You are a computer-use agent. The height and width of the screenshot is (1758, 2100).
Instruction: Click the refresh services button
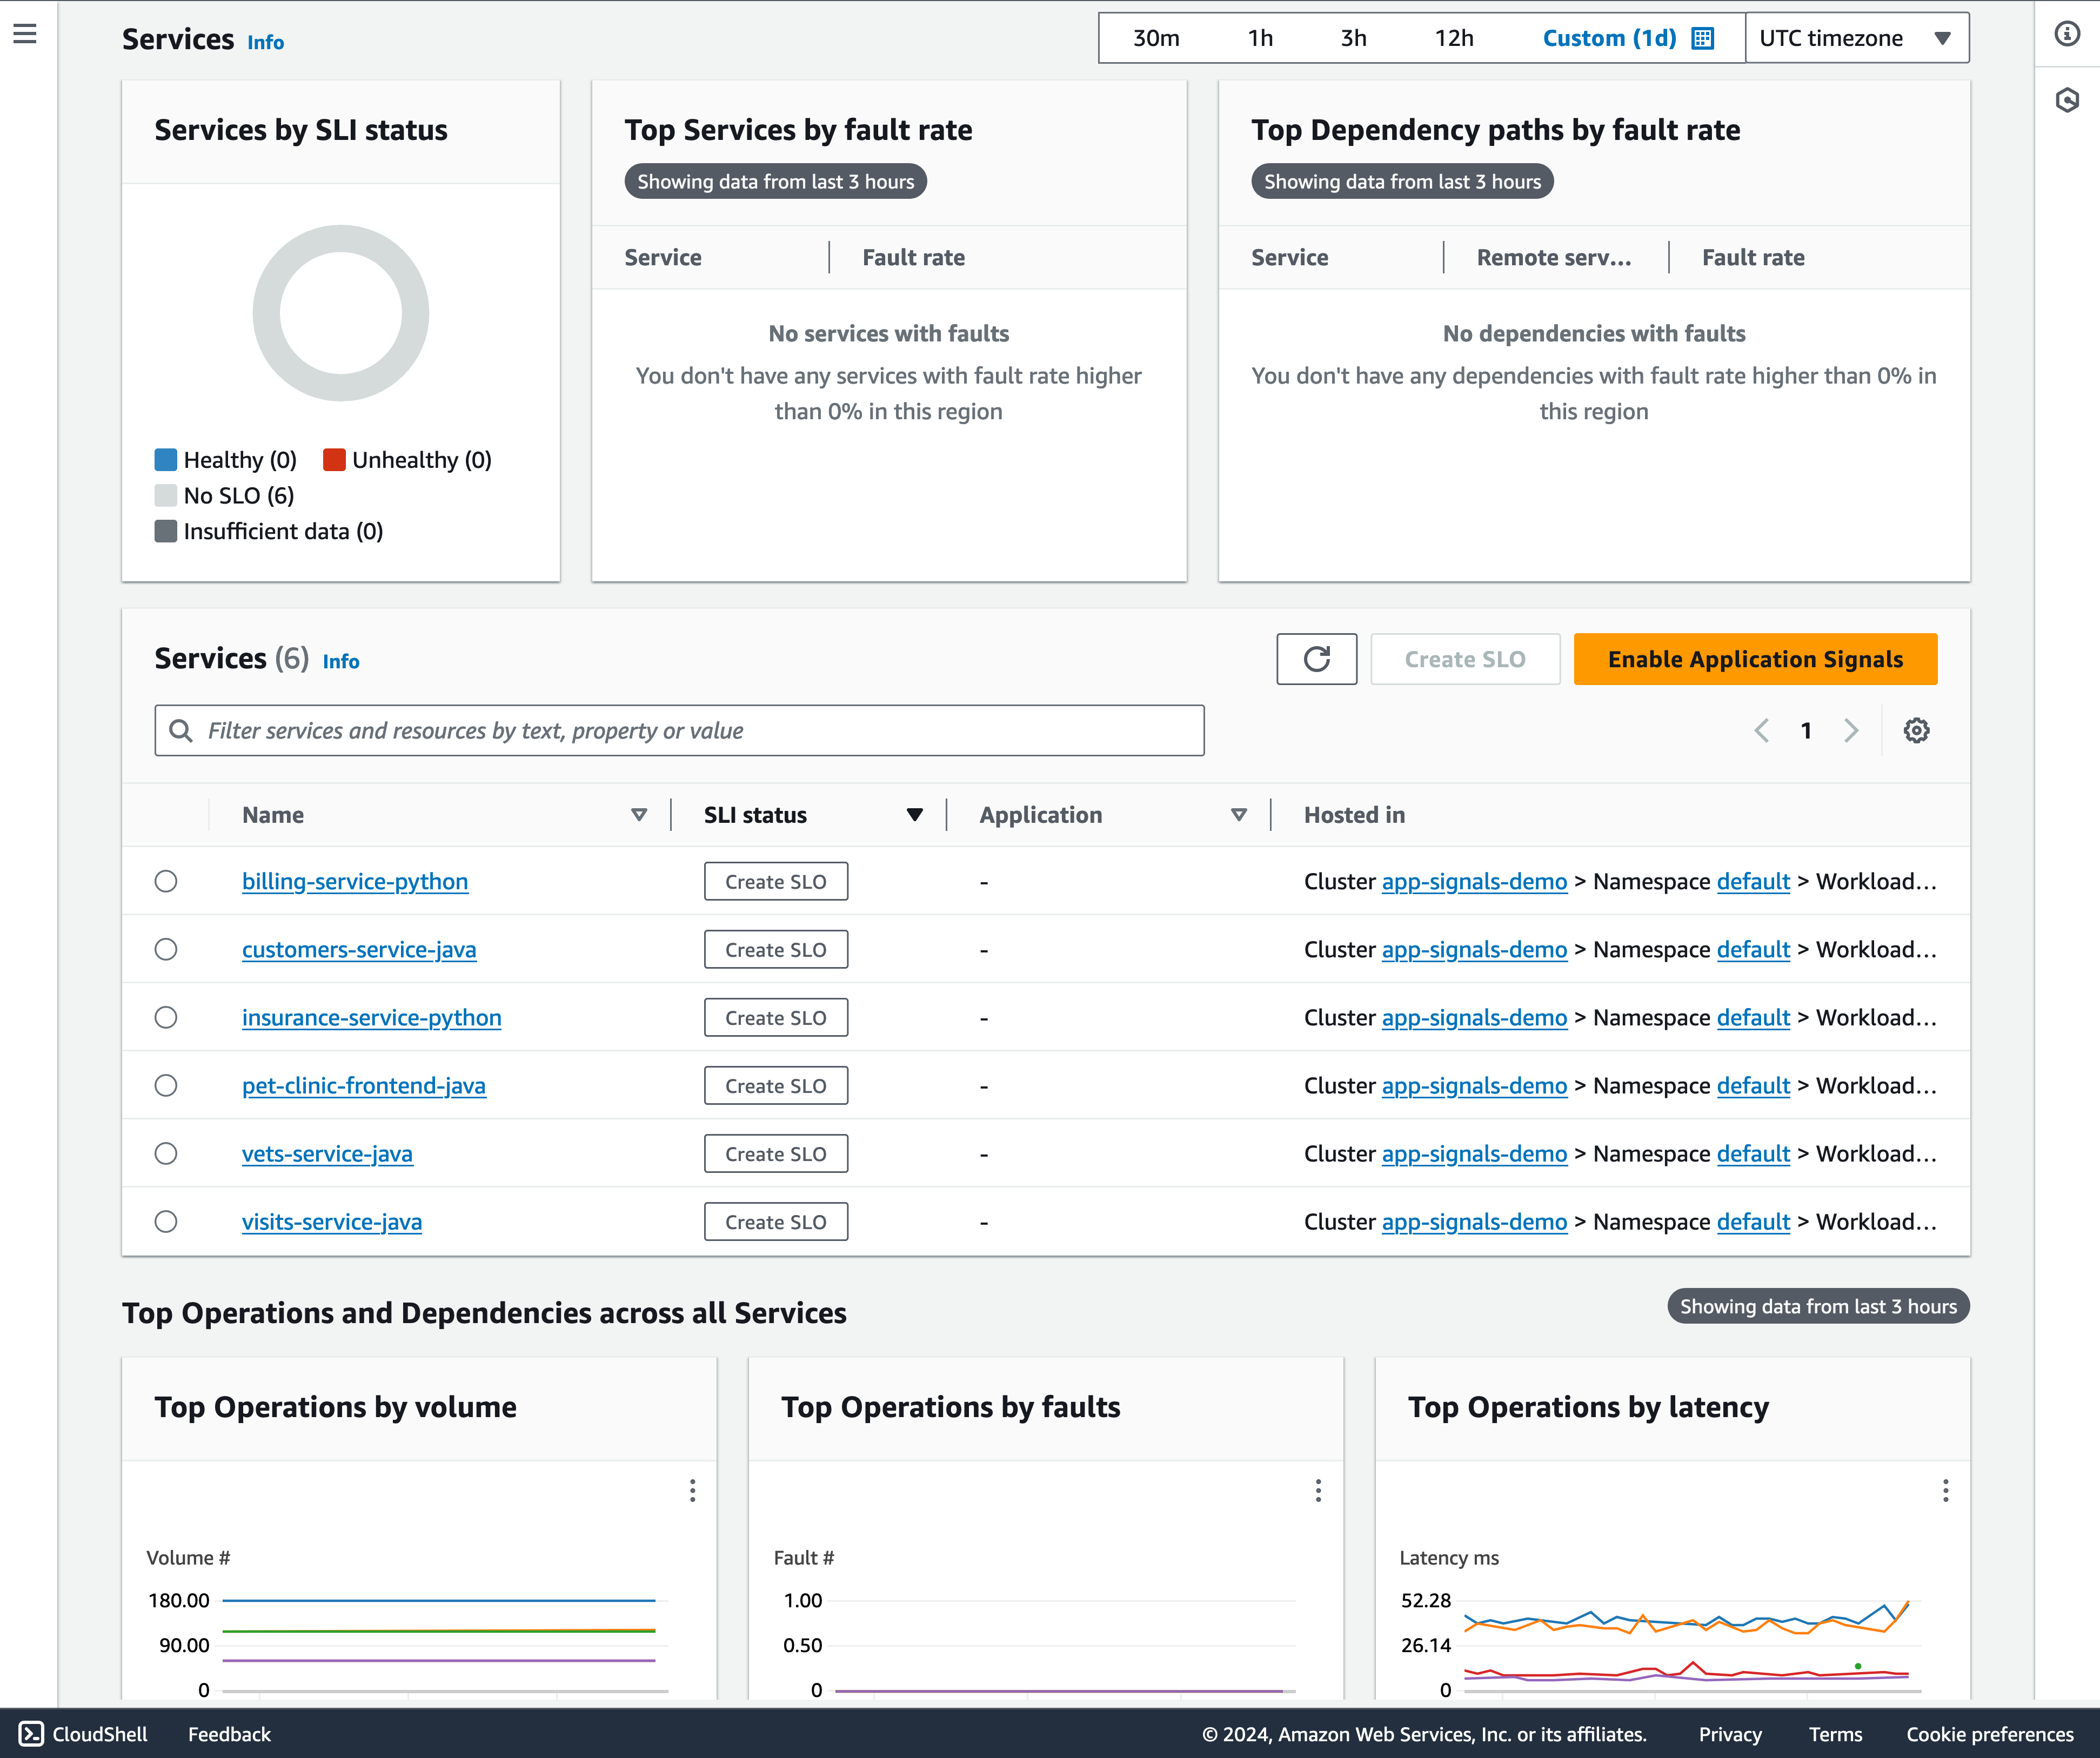[x=1316, y=659]
